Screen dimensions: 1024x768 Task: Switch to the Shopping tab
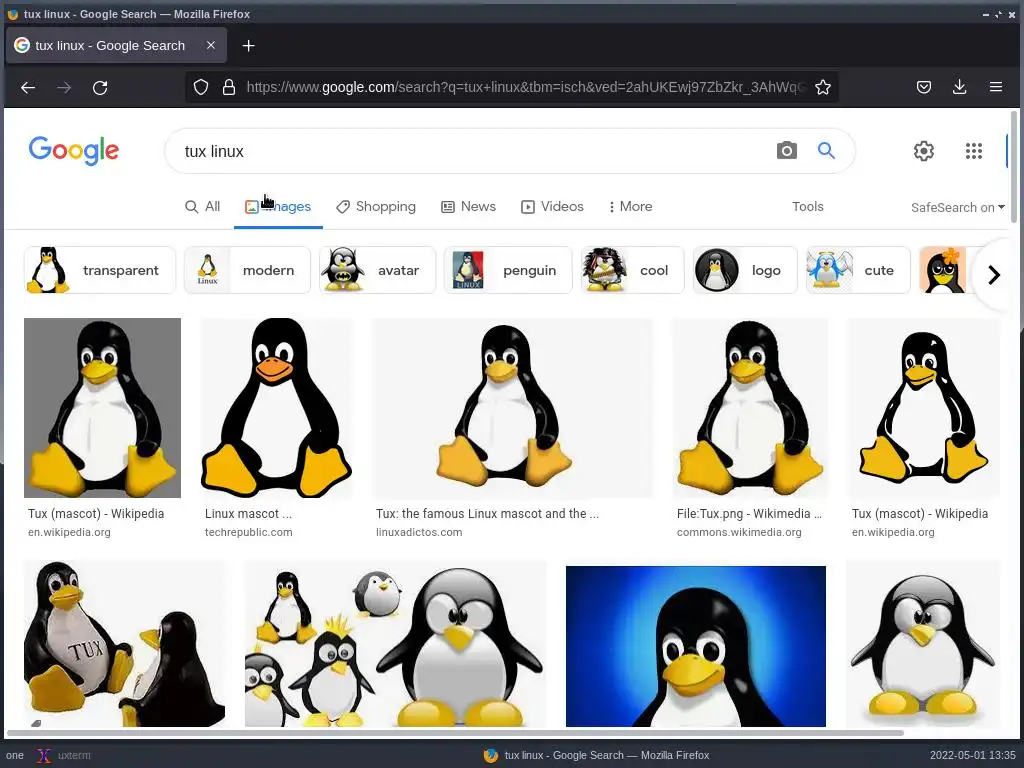tap(376, 206)
